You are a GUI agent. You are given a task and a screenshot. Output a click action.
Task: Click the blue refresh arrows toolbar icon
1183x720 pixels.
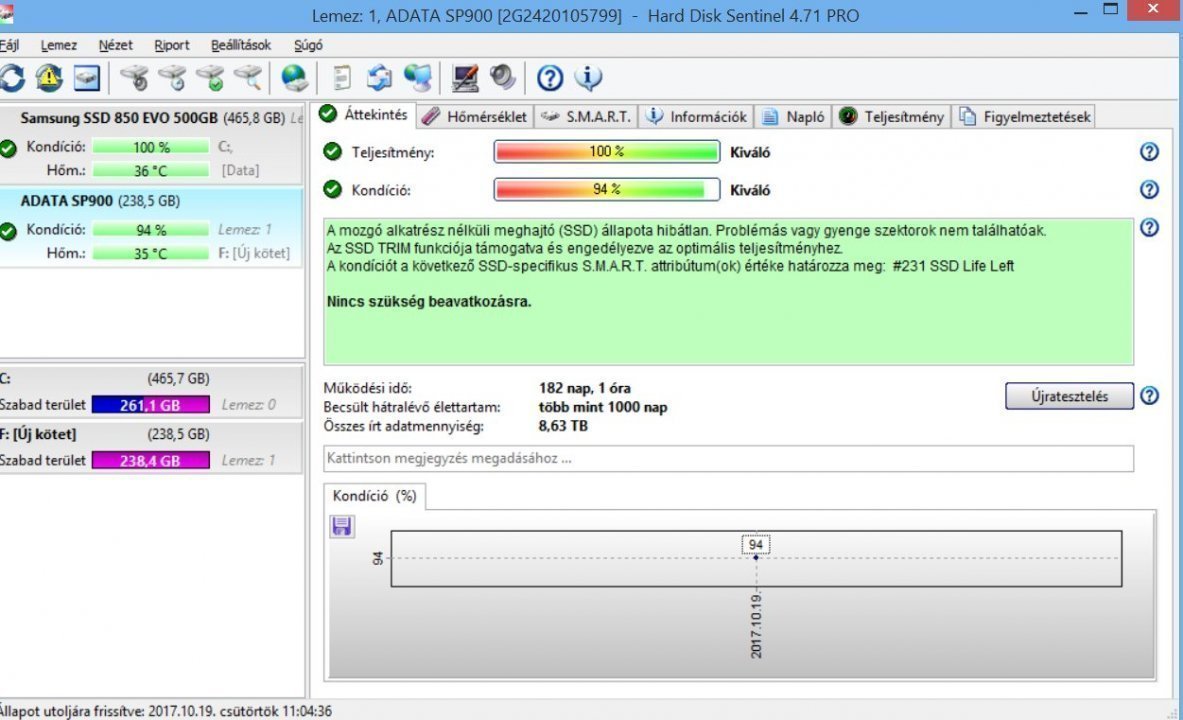tap(11, 78)
